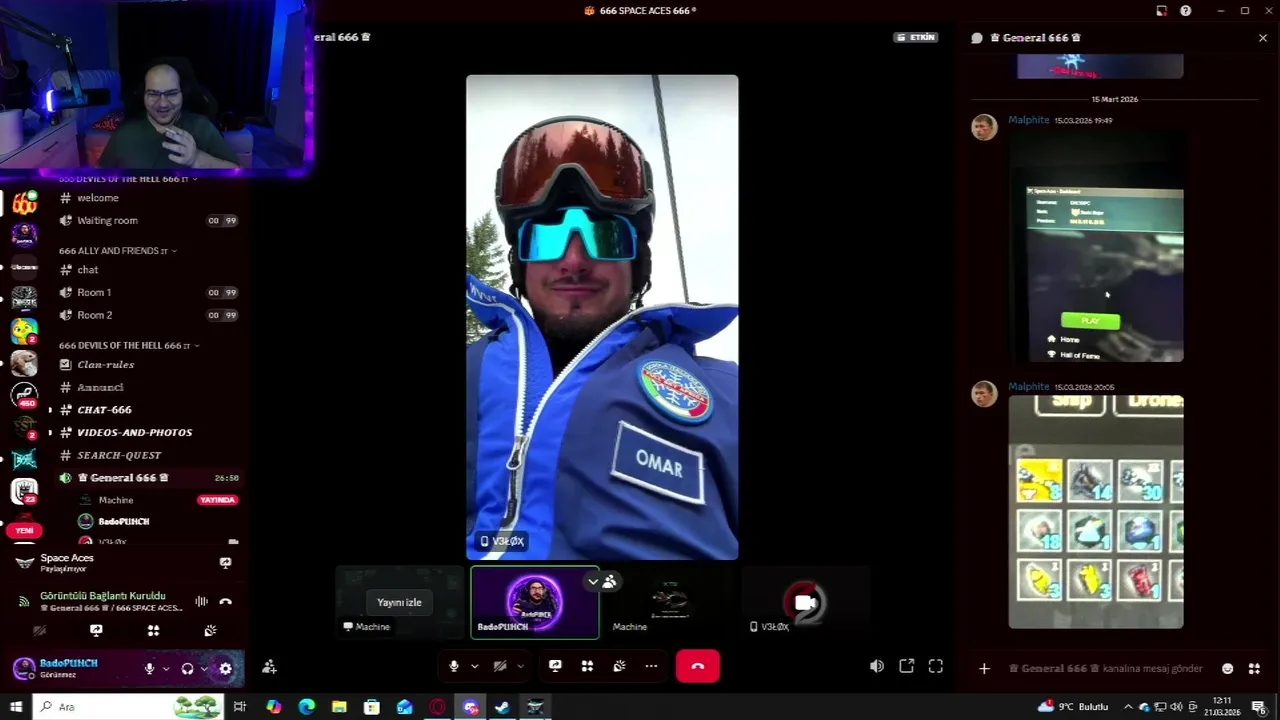Share screen icon in voice connection panel

(x=96, y=631)
